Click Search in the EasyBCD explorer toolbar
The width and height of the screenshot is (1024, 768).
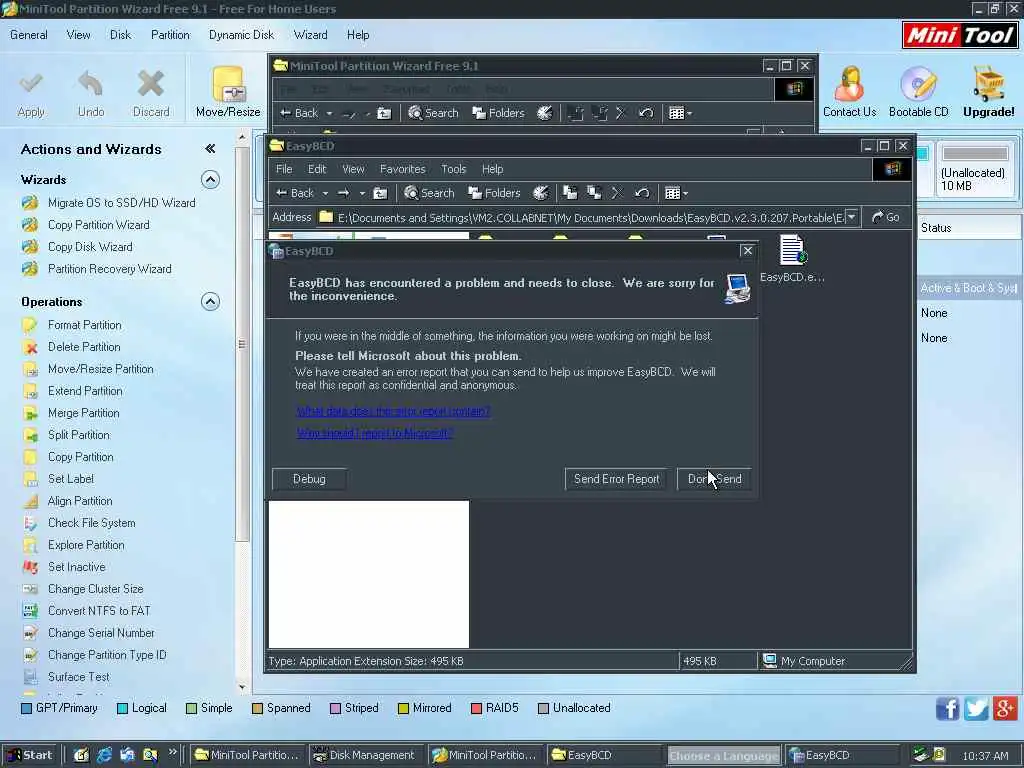[x=429, y=193]
